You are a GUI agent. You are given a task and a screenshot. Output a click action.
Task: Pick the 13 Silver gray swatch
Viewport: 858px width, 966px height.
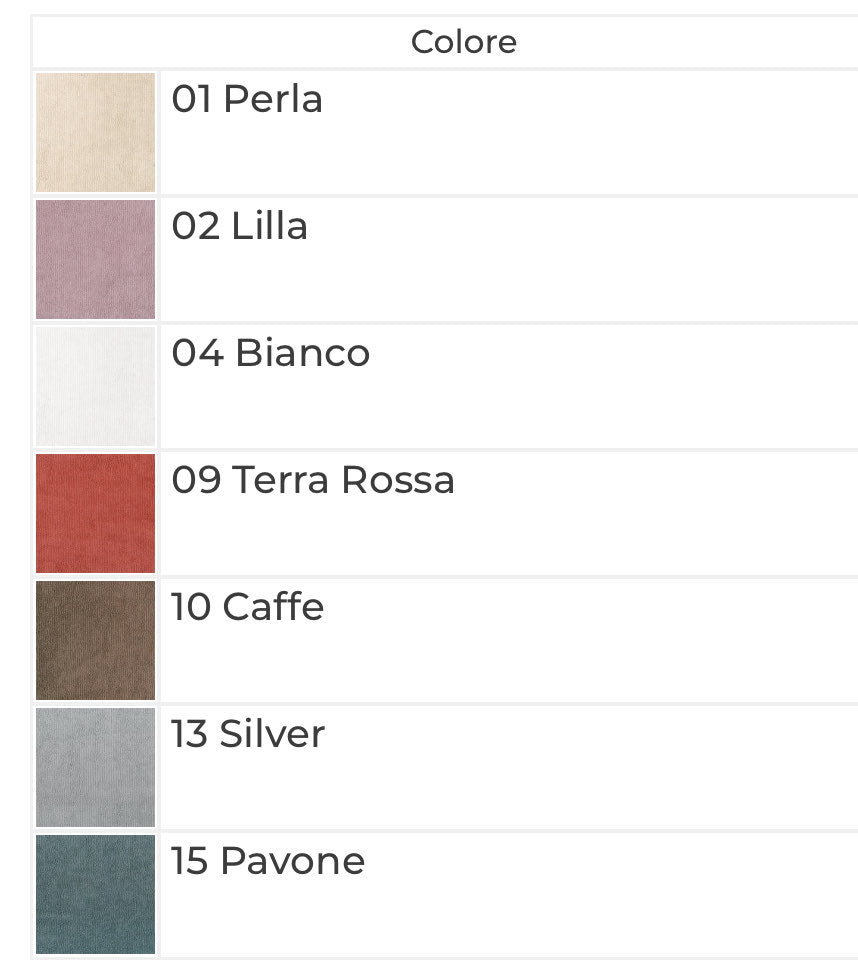pyautogui.click(x=95, y=767)
